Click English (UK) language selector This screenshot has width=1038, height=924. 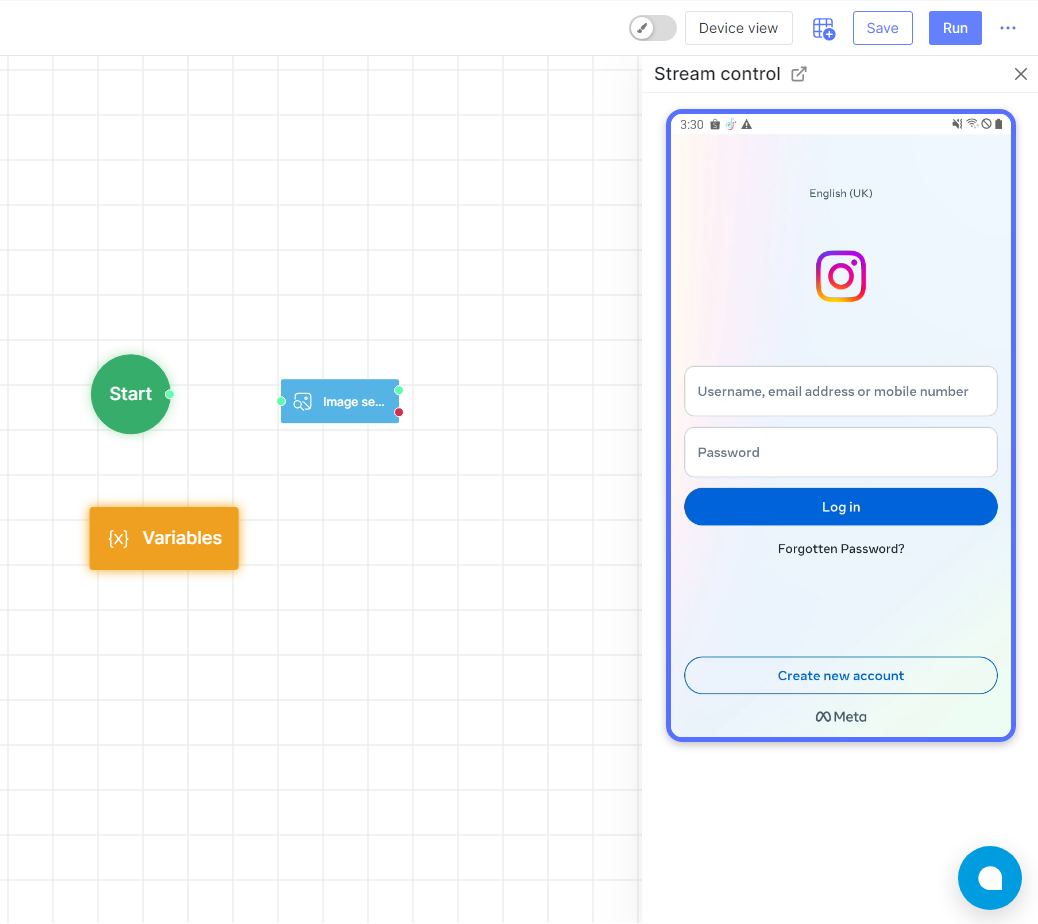841,193
